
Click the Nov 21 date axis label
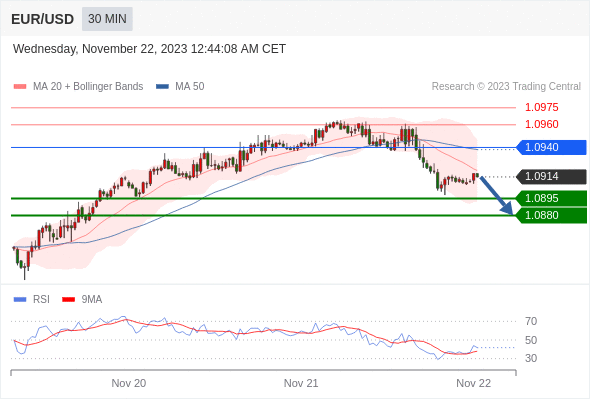point(301,383)
